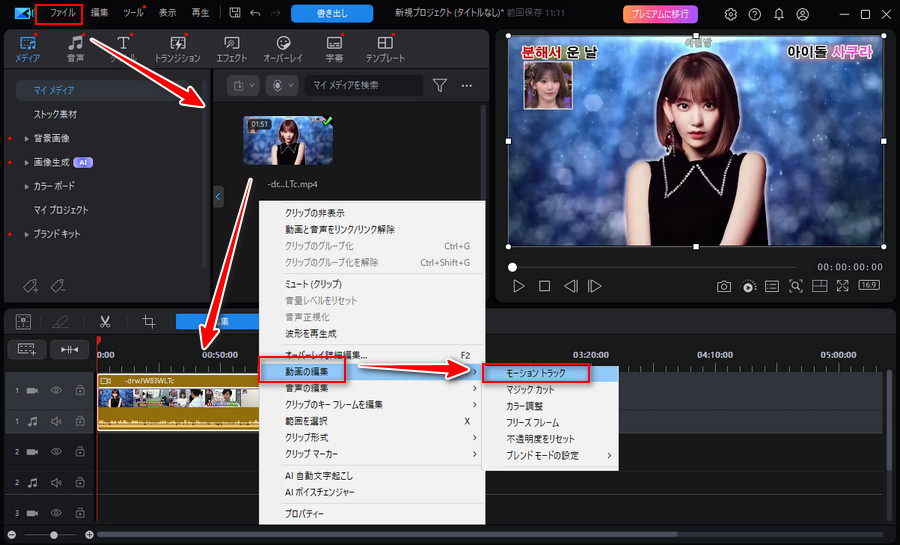This screenshot has width=900, height=545.
Task: Expand the 背景画像 tree item
Action: pyautogui.click(x=27, y=138)
